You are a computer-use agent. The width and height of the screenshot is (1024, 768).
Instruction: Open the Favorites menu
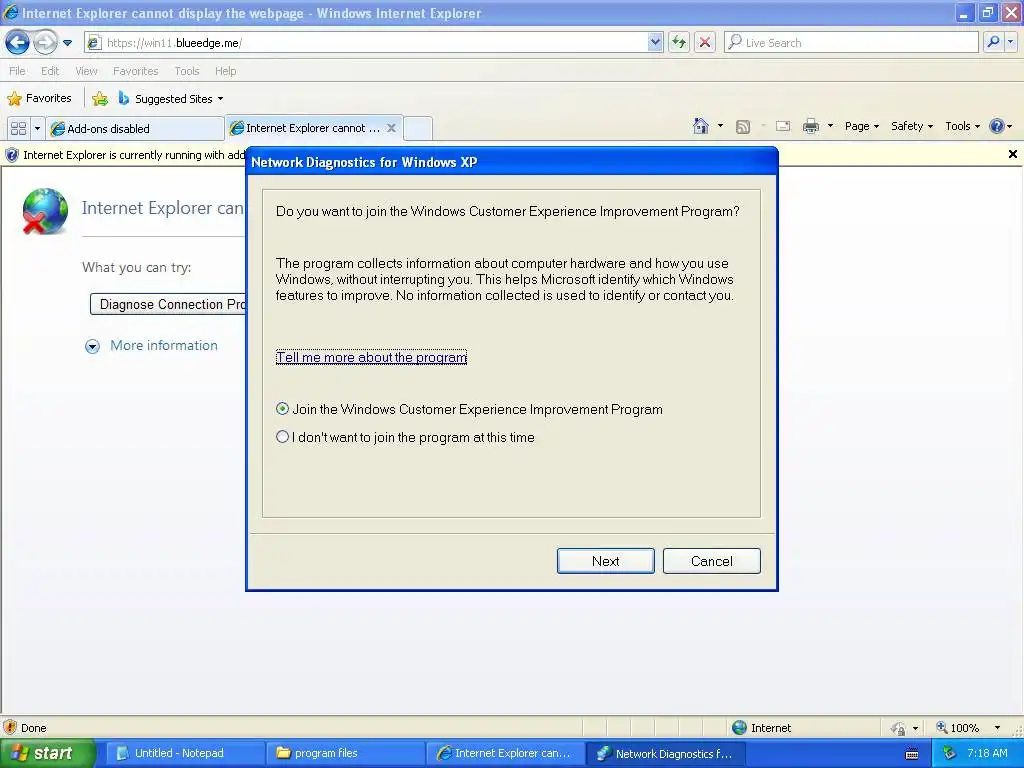pyautogui.click(x=135, y=71)
